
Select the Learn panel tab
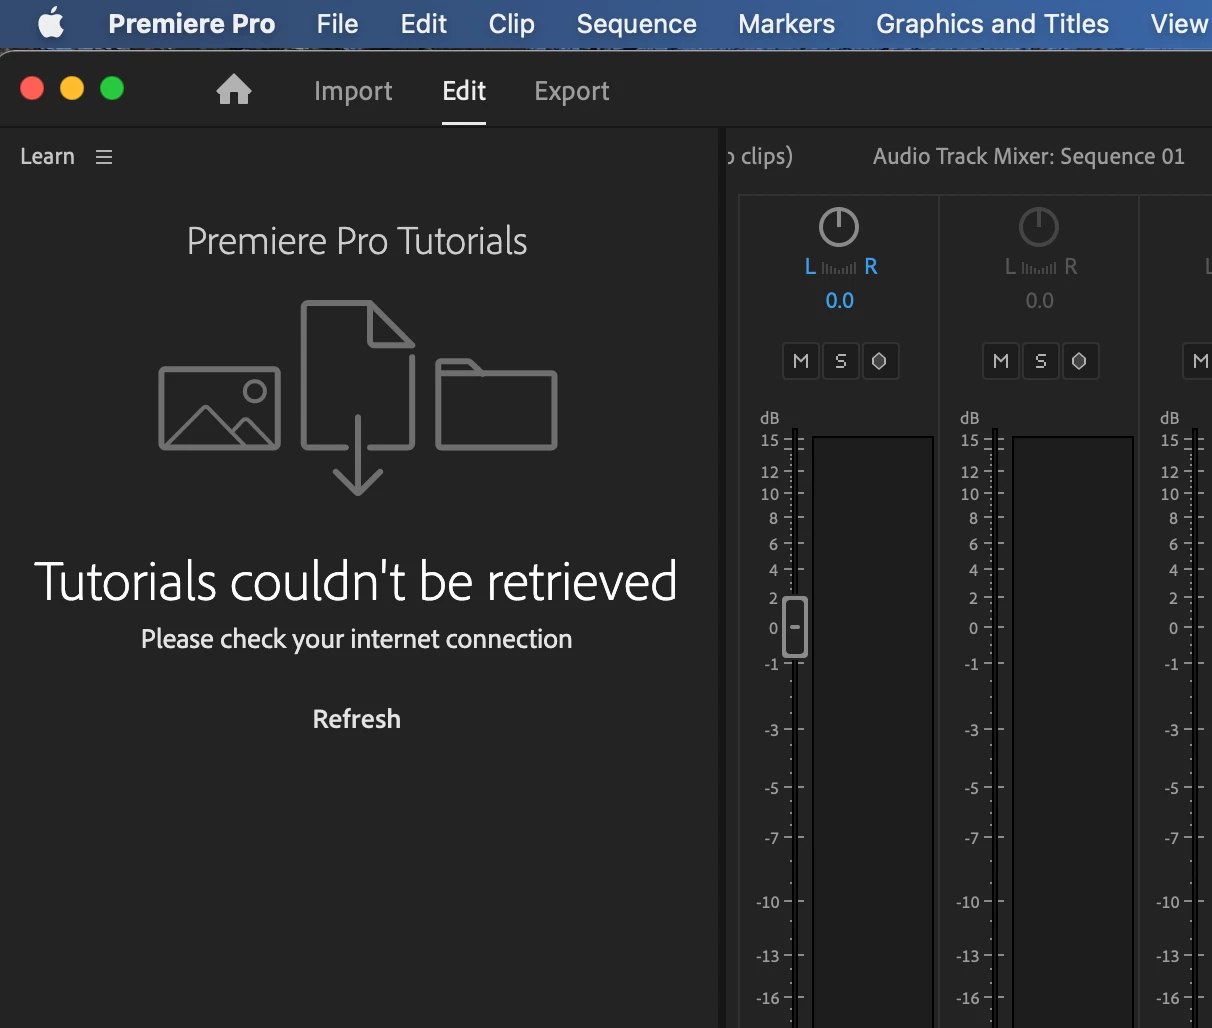47,157
